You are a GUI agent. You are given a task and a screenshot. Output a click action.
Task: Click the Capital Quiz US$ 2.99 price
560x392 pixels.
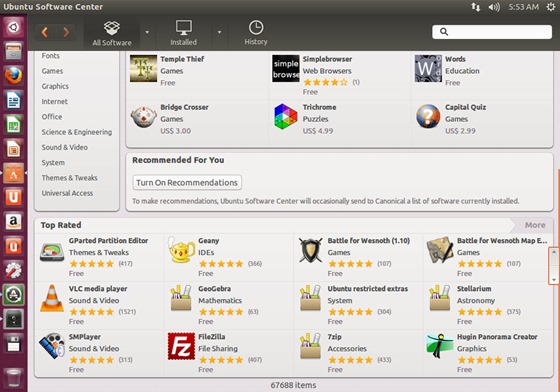(460, 131)
